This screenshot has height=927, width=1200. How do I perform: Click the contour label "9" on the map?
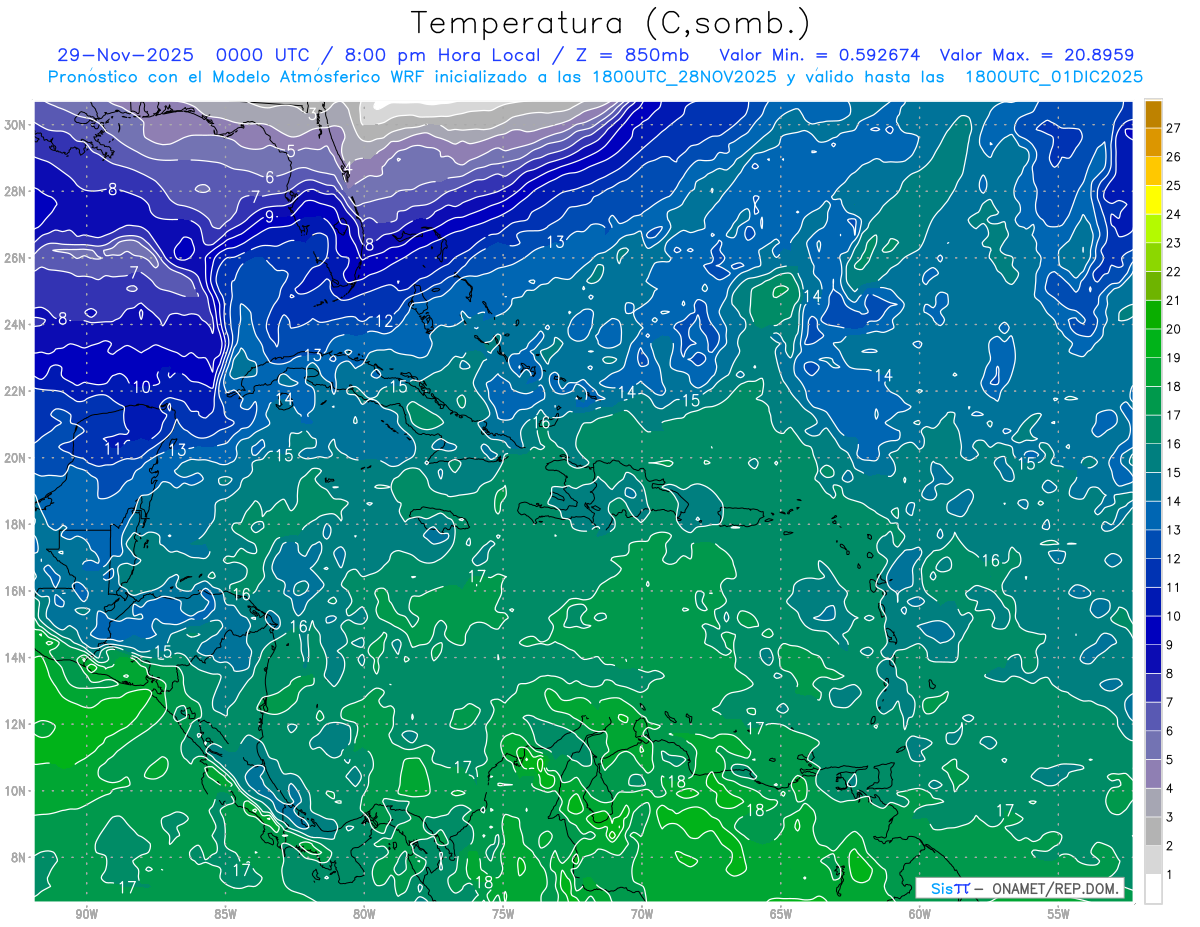[x=269, y=216]
